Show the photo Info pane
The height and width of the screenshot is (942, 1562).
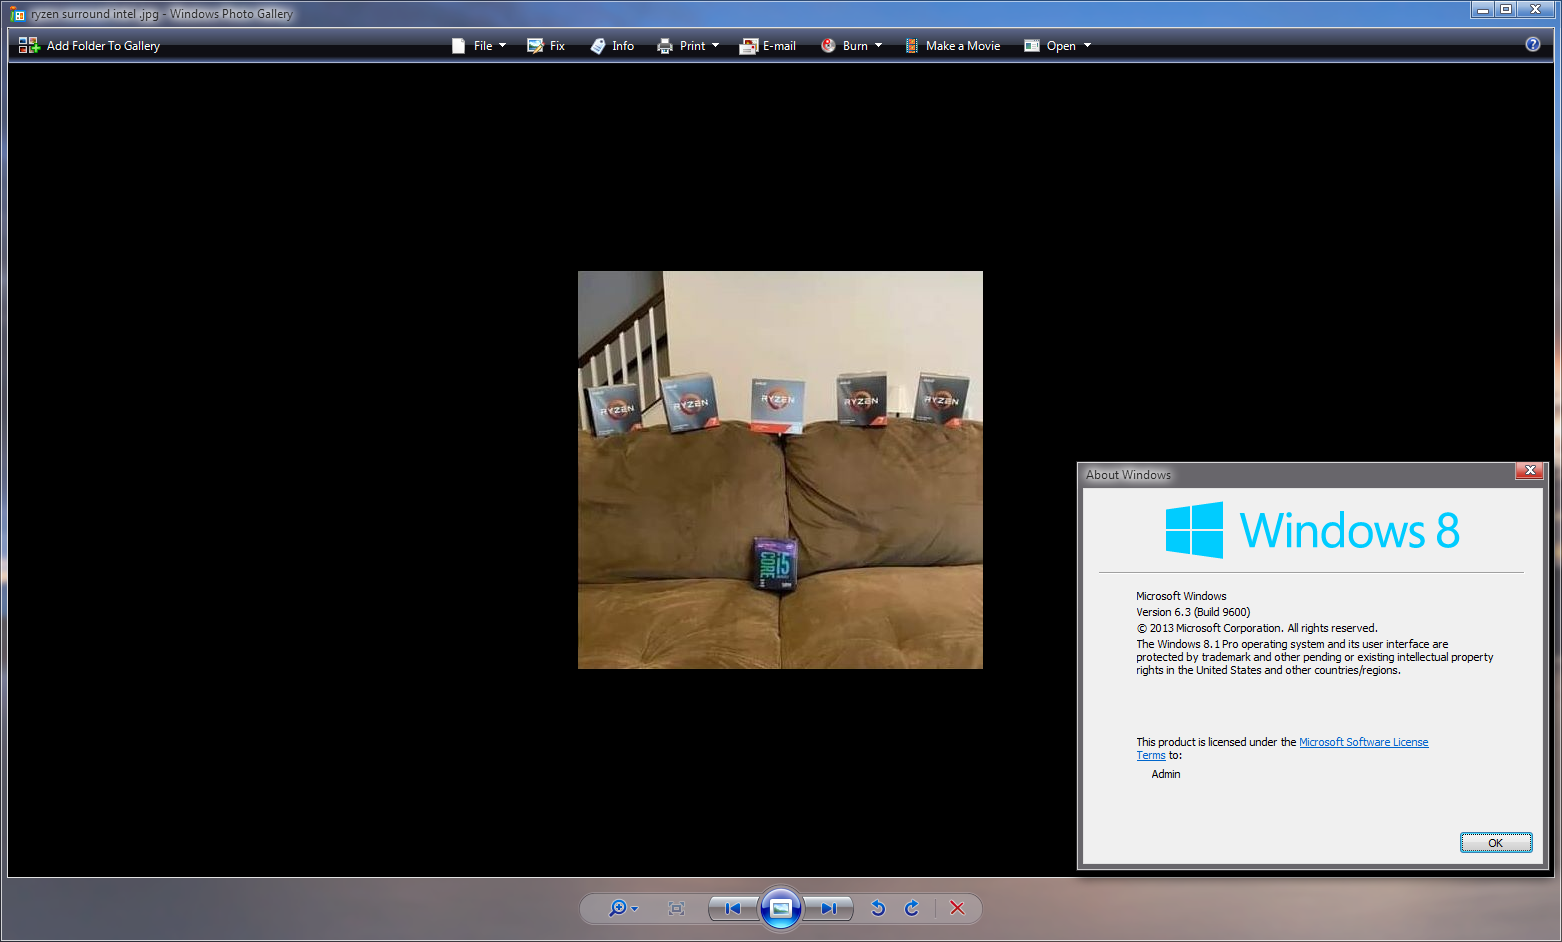tap(612, 46)
